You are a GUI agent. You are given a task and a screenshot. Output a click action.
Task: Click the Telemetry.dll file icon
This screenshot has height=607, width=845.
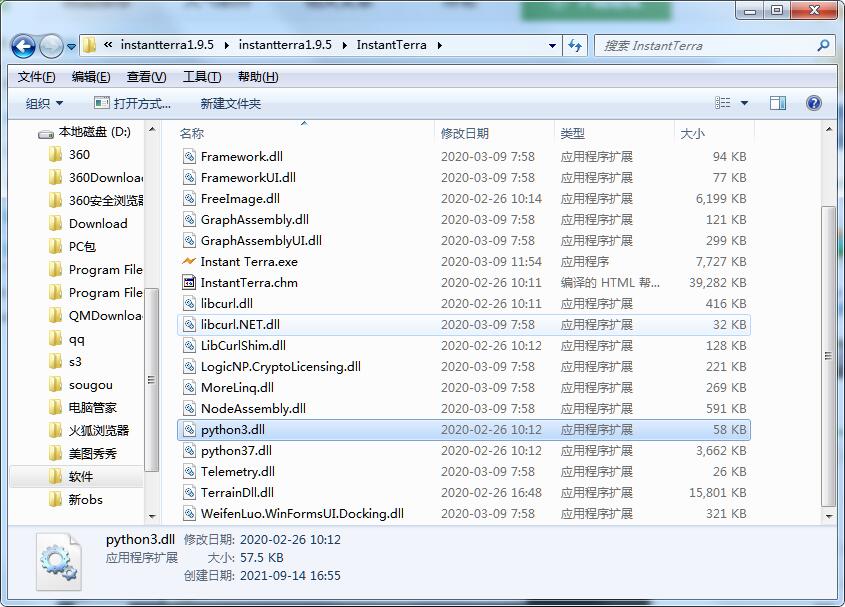pyautogui.click(x=189, y=472)
